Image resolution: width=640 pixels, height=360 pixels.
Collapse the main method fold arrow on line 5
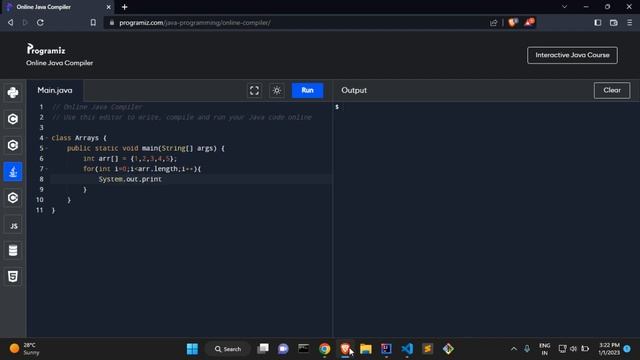click(47, 148)
